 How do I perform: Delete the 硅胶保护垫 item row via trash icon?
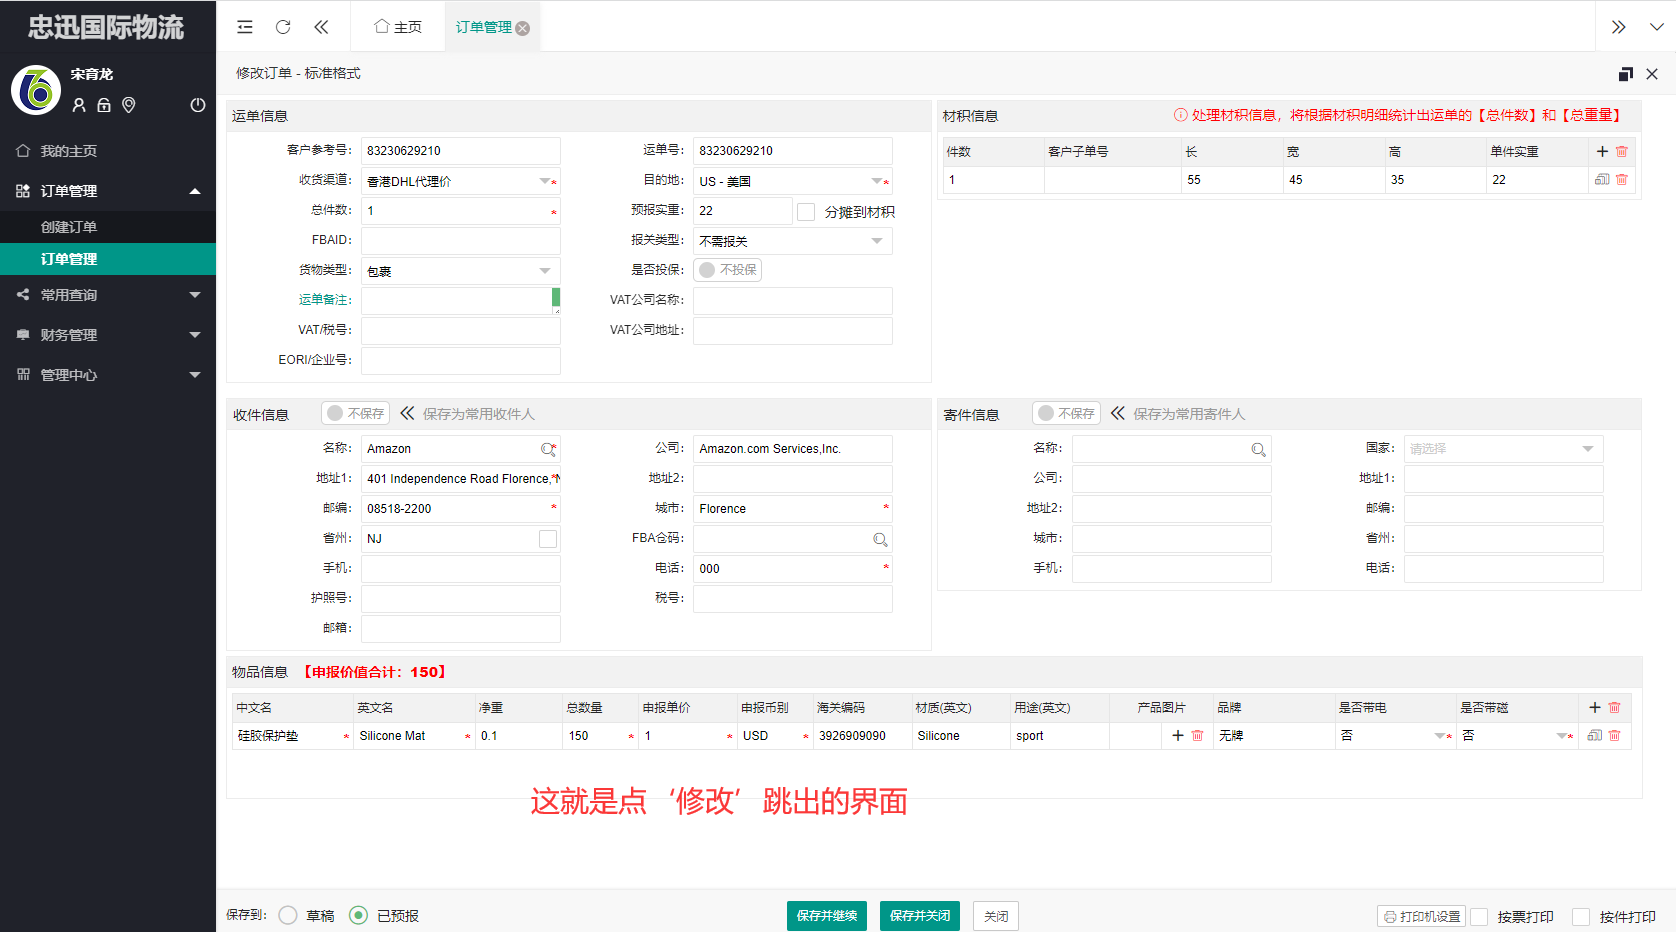click(x=1614, y=736)
